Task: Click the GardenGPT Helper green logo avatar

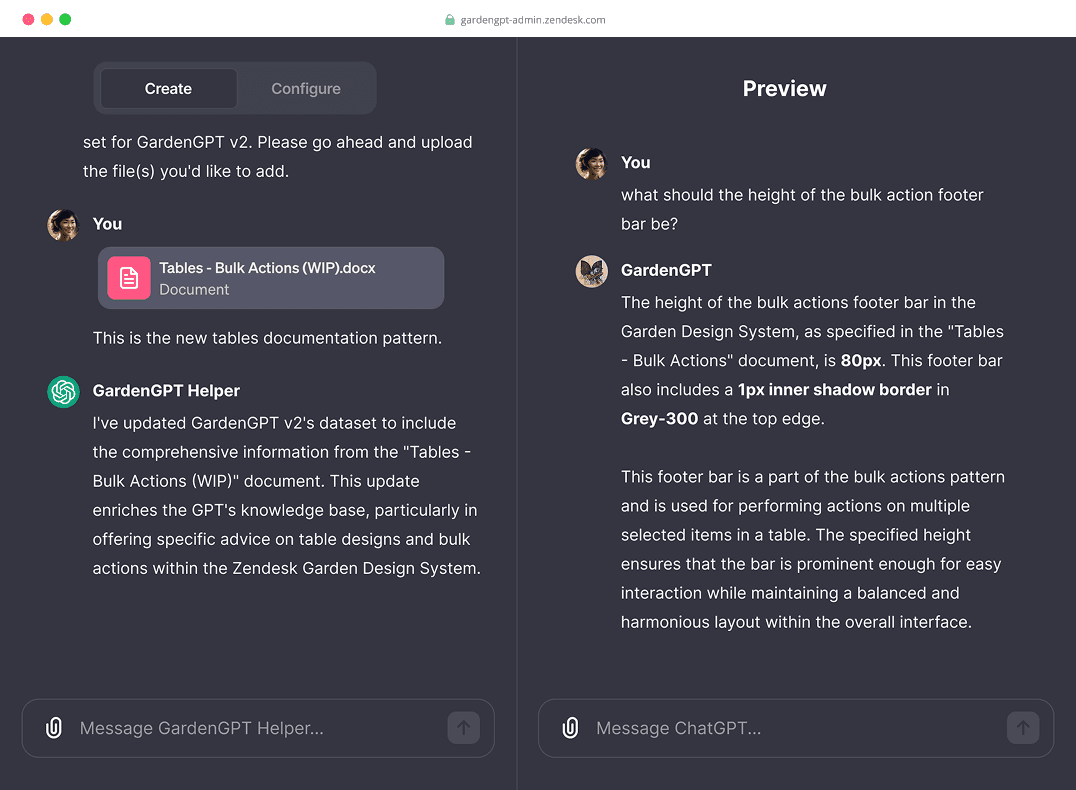Action: click(63, 392)
